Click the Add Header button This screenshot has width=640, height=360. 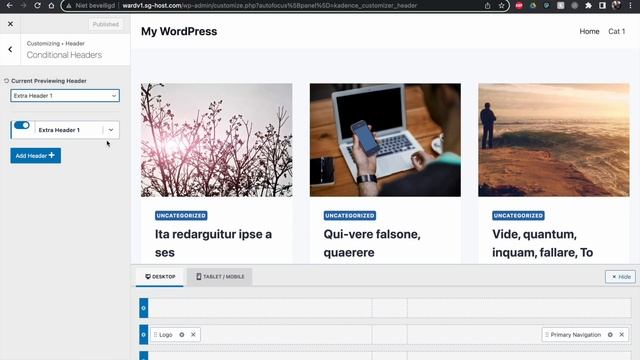(36, 156)
